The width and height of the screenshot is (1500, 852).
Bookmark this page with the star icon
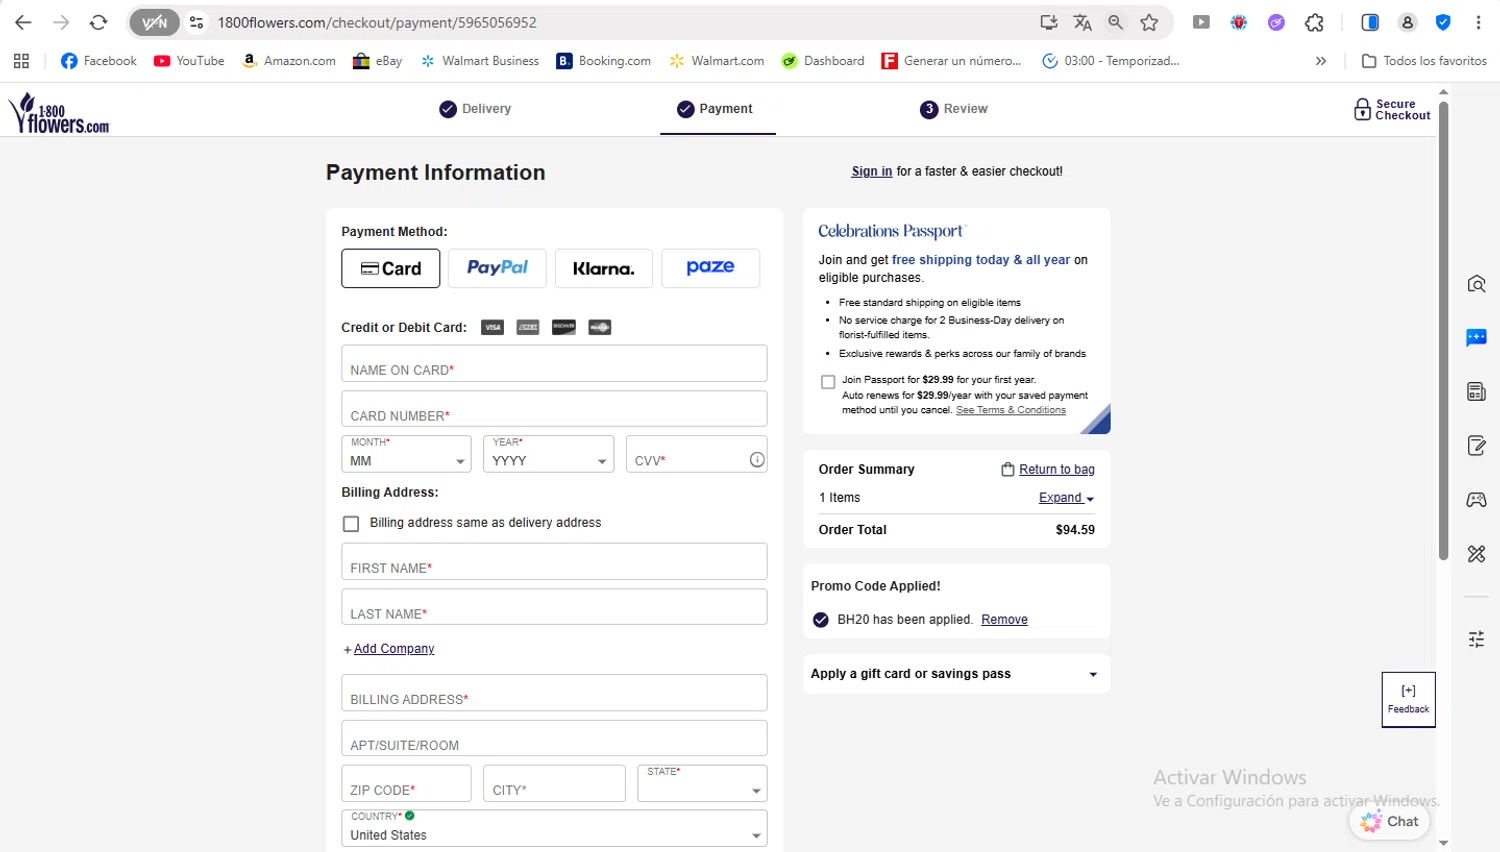point(1149,22)
